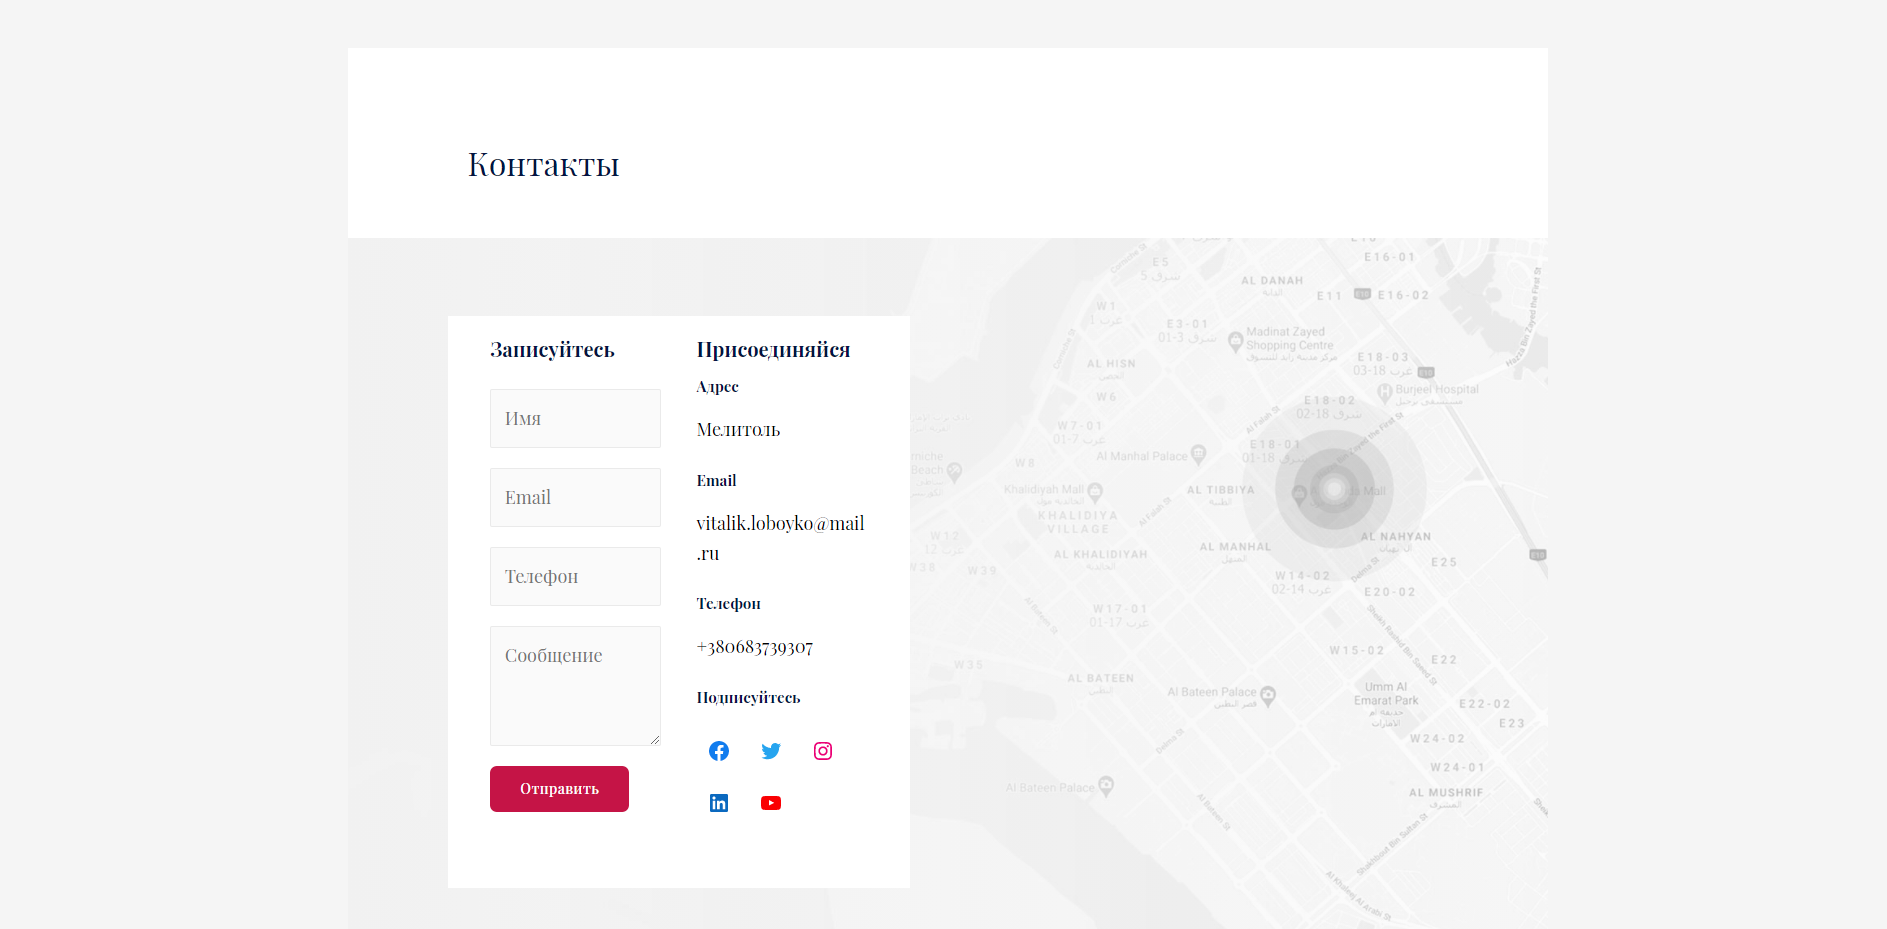Image resolution: width=1887 pixels, height=929 pixels.
Task: Open the Facebook social link
Action: point(718,751)
